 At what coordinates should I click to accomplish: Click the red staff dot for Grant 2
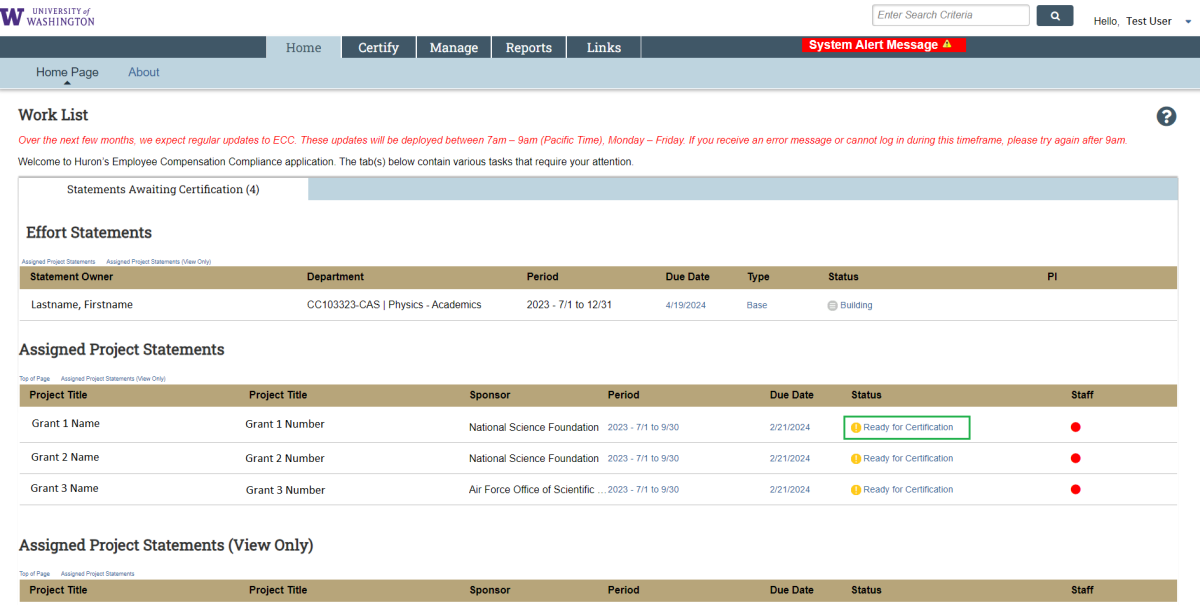(x=1076, y=458)
